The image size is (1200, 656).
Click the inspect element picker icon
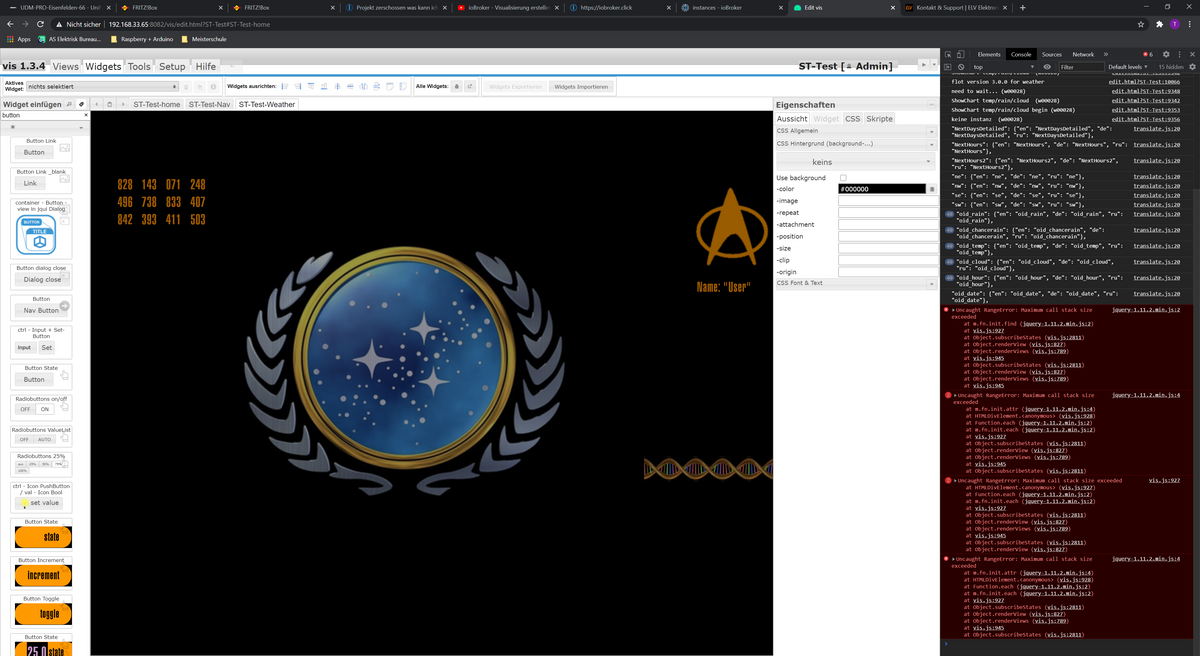948,54
